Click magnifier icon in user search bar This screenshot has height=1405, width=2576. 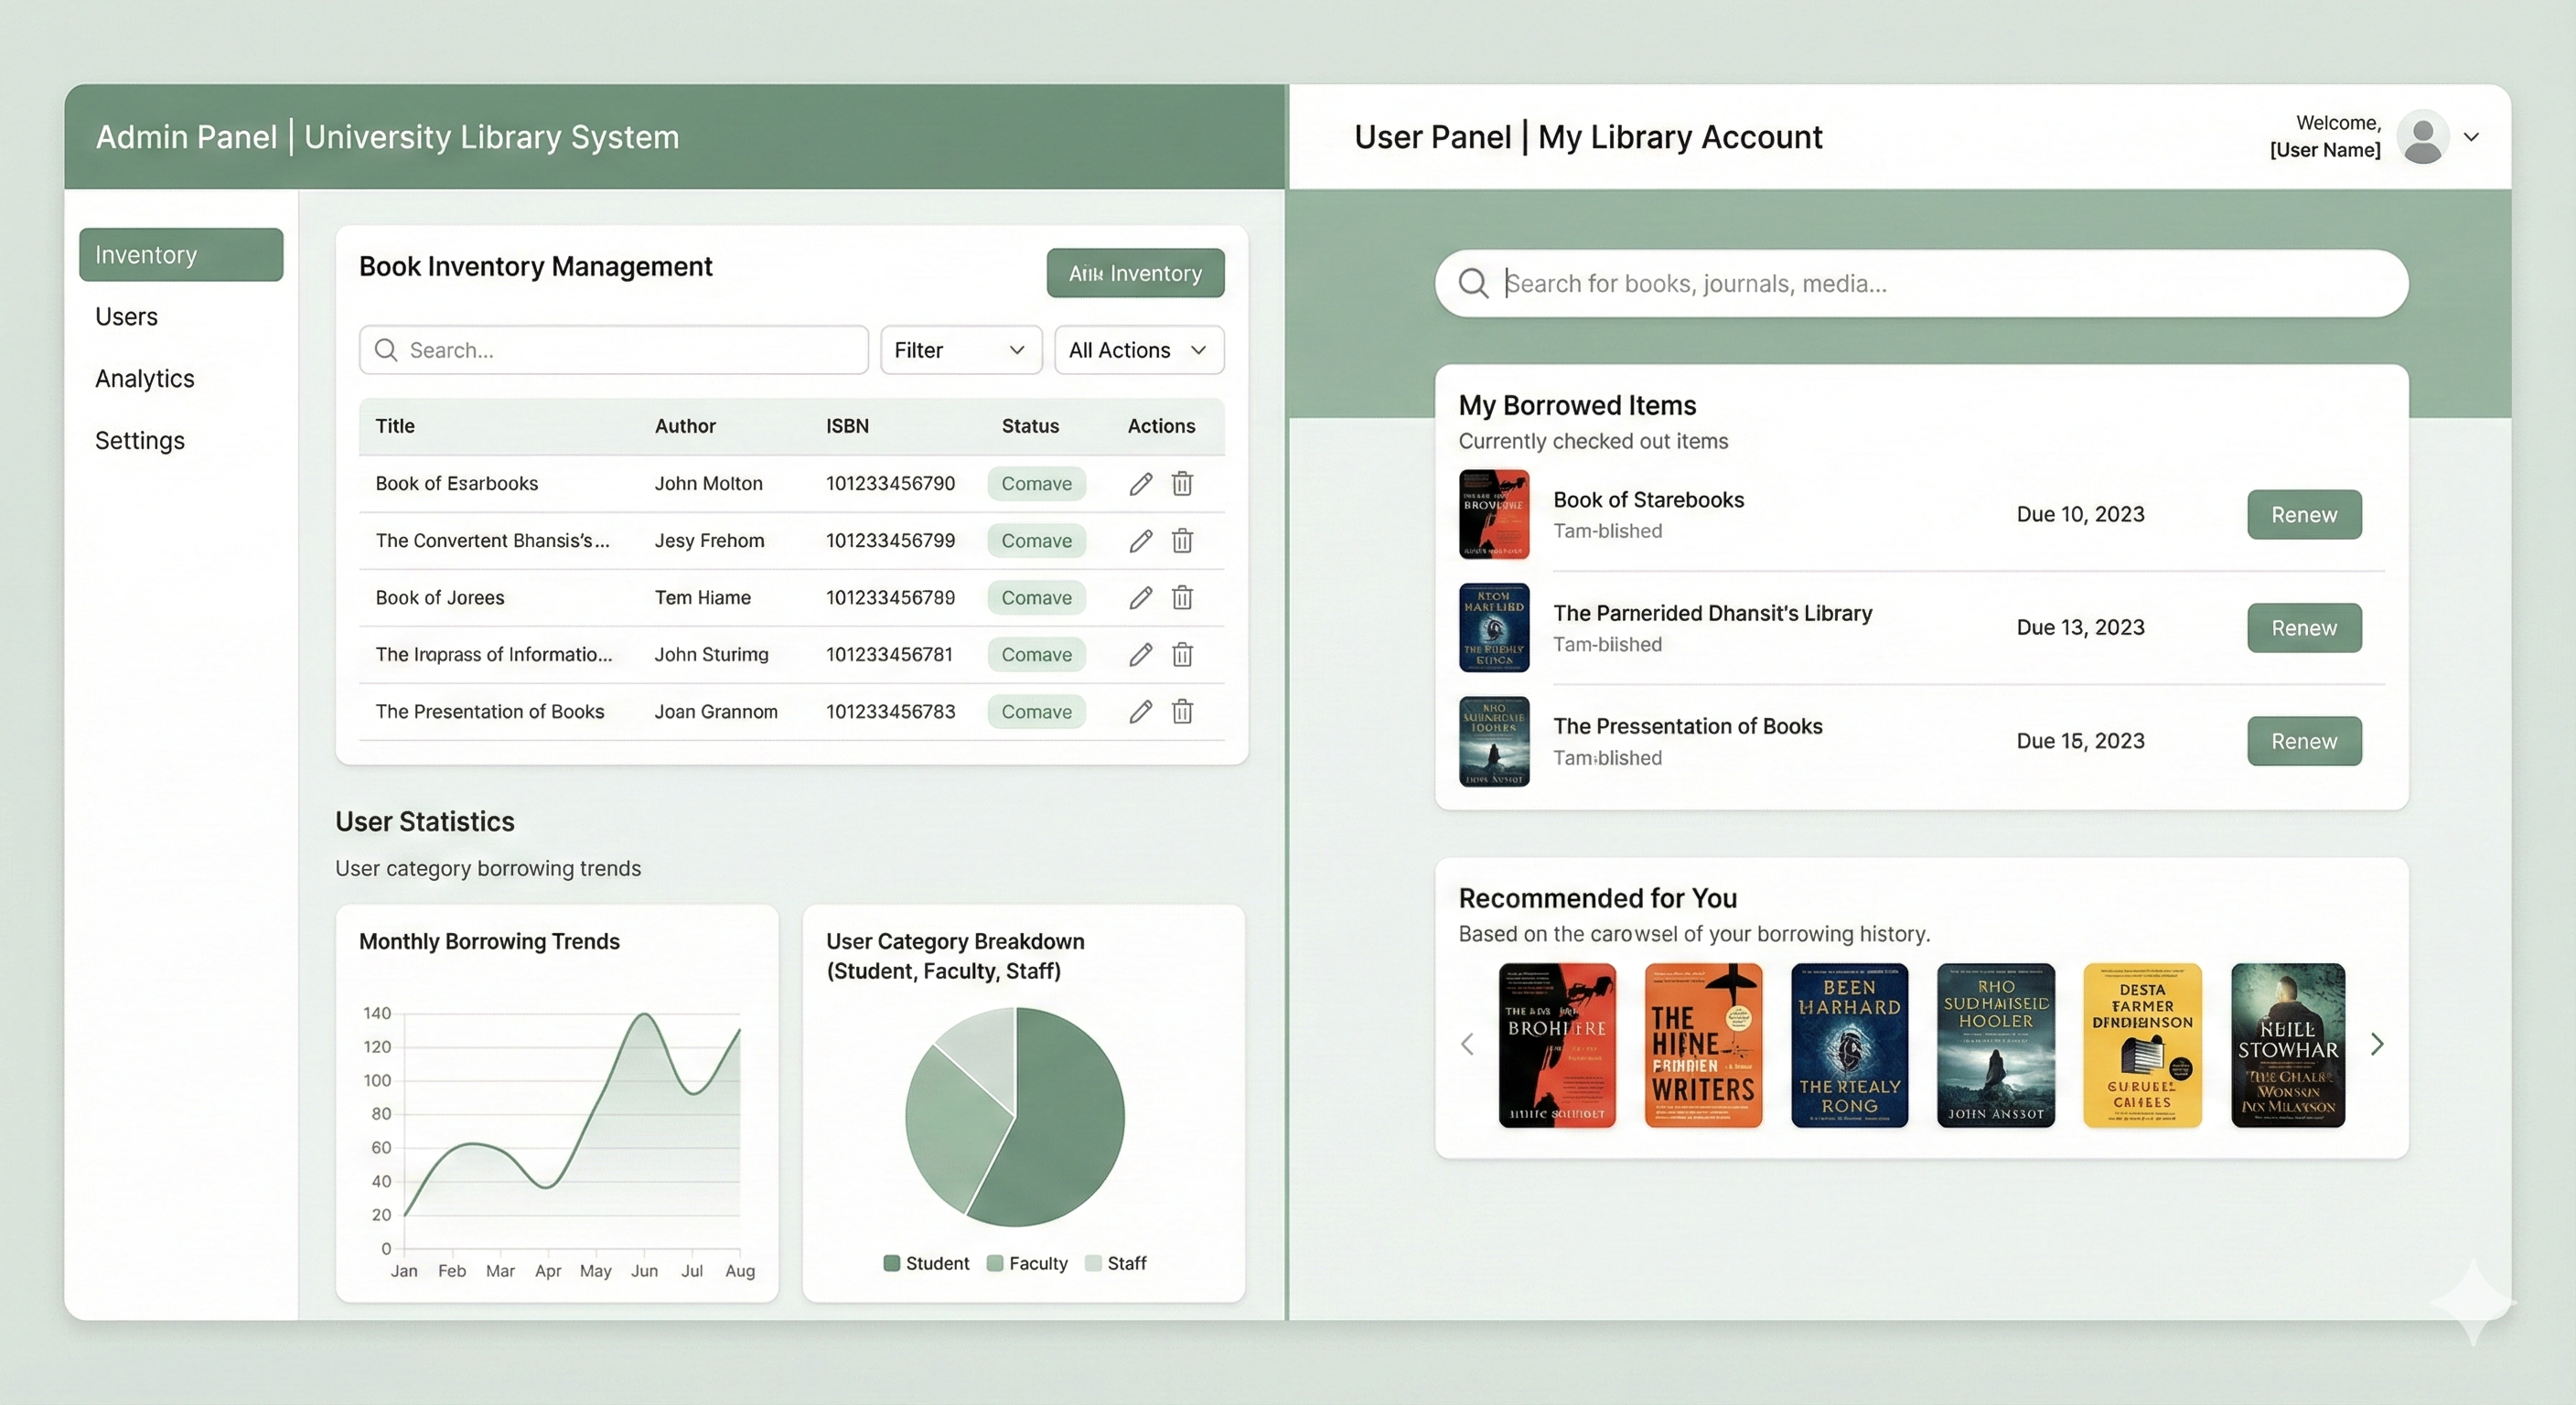tap(1473, 283)
